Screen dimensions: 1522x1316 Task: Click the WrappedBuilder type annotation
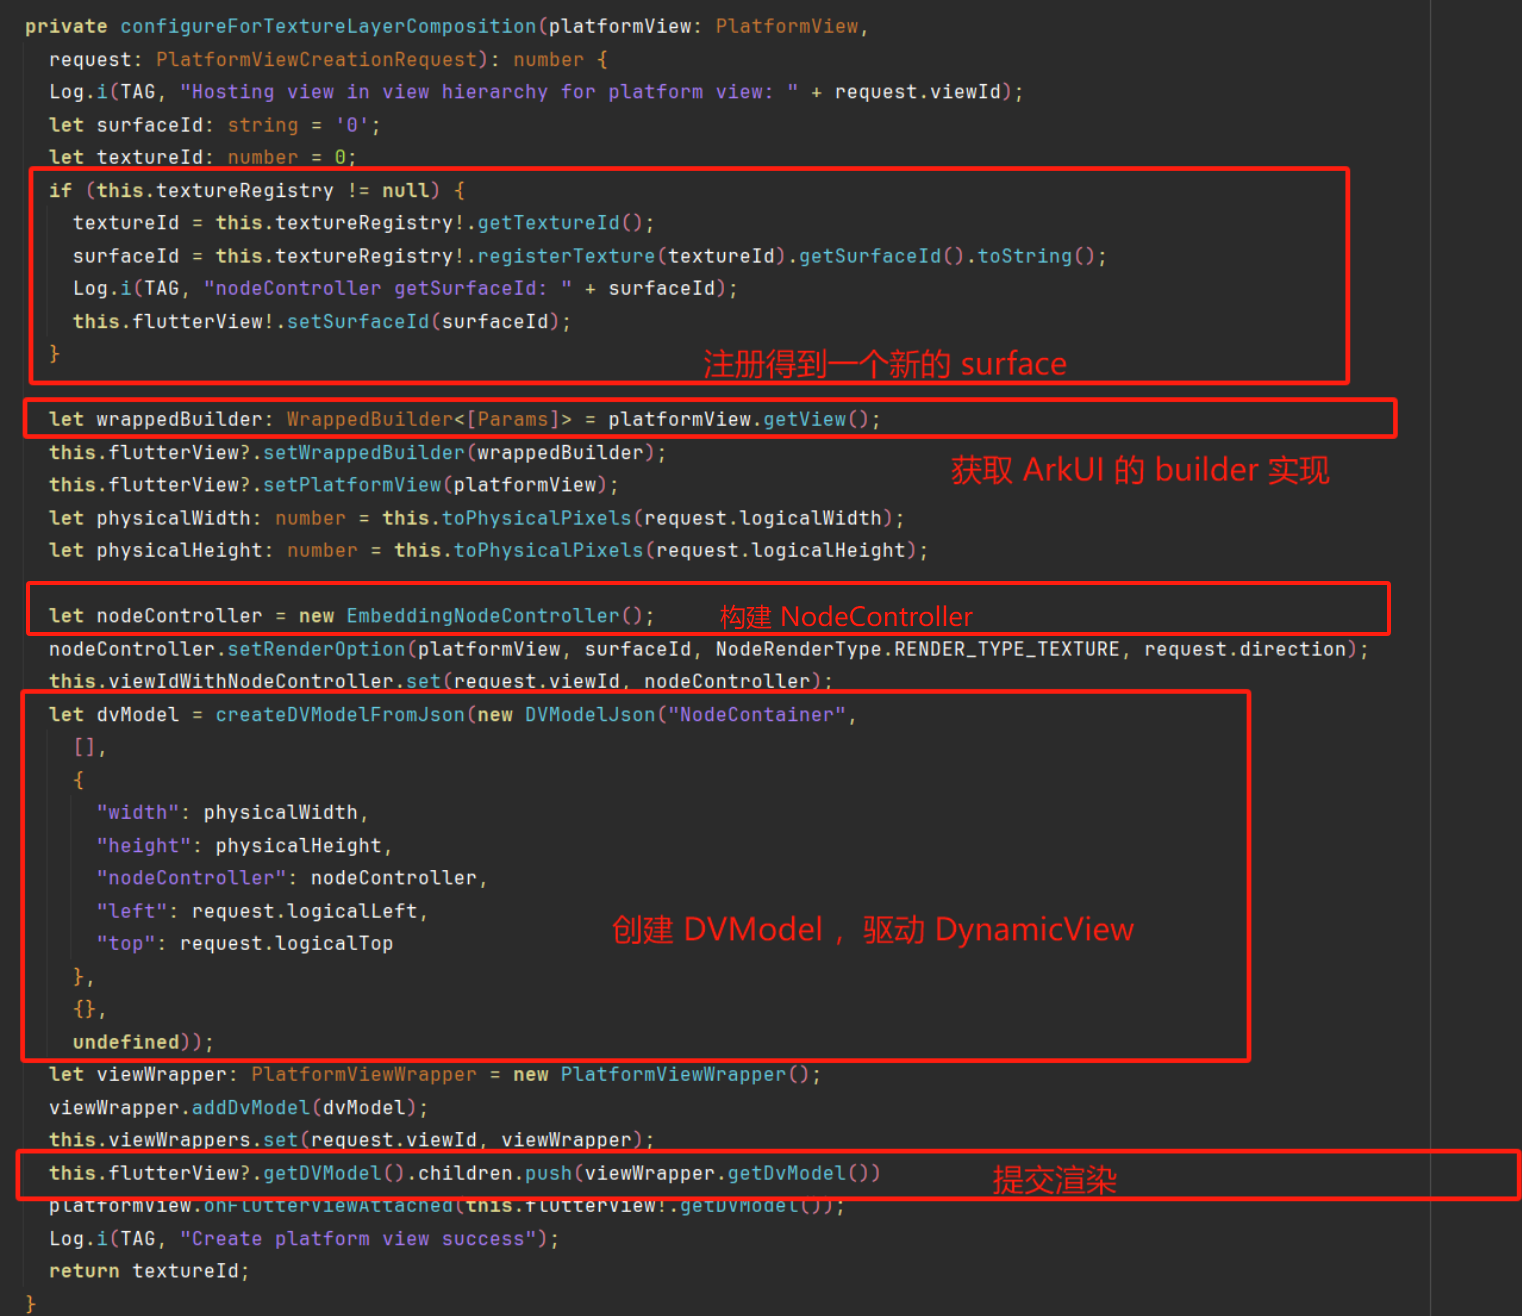[369, 420]
